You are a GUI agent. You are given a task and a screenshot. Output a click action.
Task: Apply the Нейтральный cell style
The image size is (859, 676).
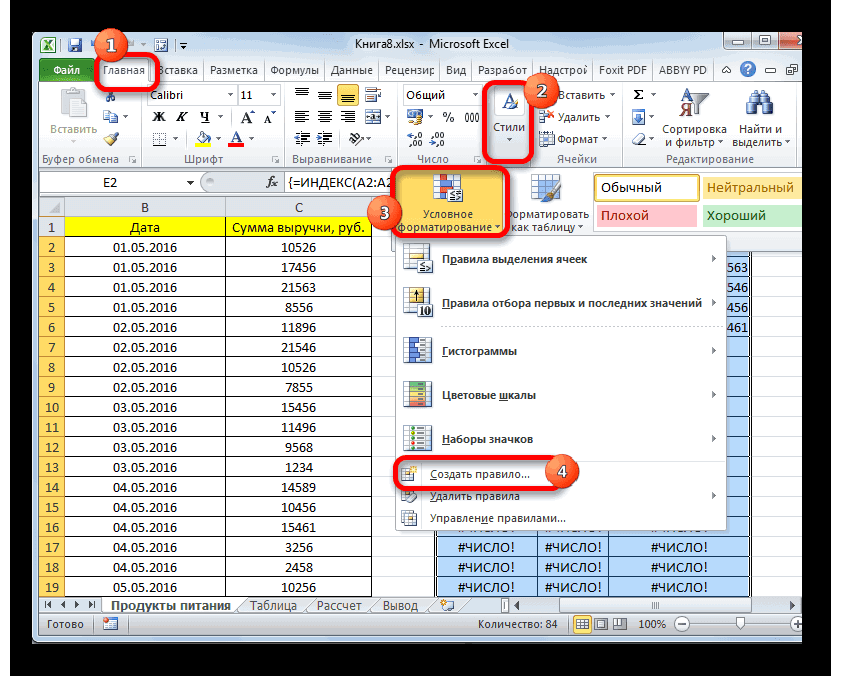click(x=752, y=188)
